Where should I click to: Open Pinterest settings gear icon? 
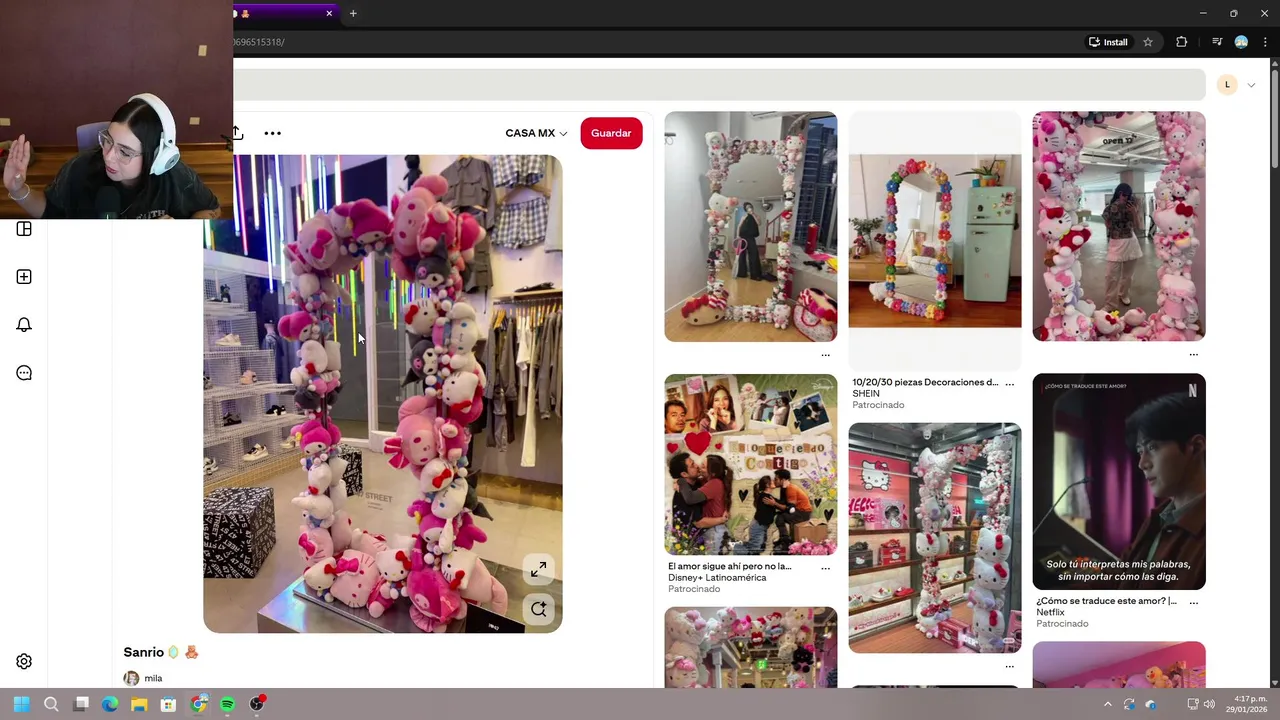24,662
